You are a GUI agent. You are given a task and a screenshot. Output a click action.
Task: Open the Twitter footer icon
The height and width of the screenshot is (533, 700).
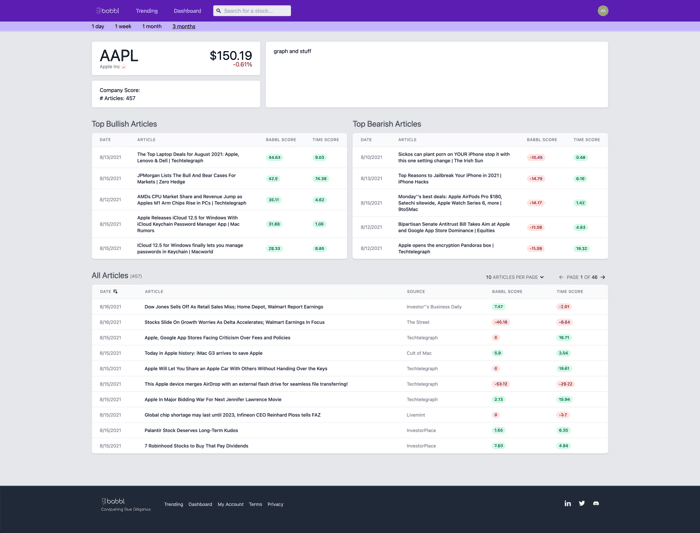[582, 504]
